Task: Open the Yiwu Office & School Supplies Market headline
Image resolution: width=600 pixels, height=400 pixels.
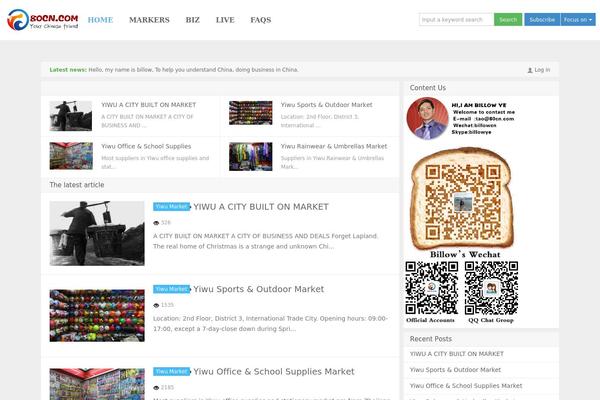Action: coord(274,371)
